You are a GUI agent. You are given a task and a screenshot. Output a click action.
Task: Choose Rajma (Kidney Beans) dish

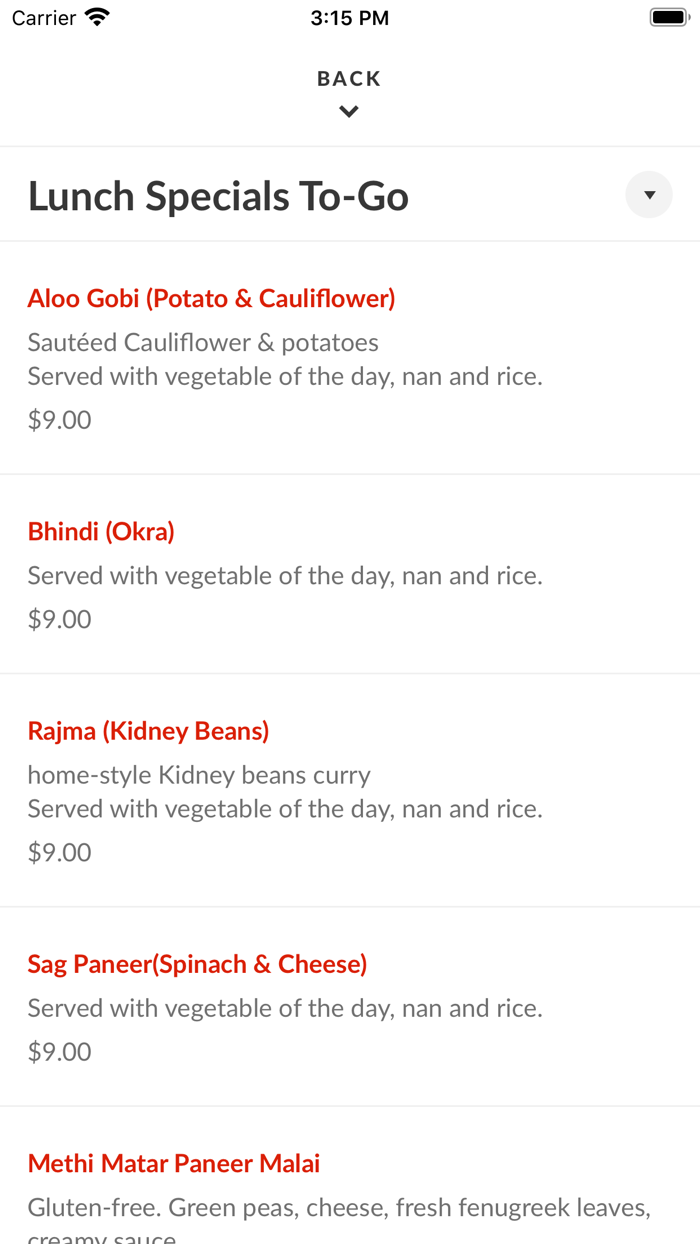[148, 731]
